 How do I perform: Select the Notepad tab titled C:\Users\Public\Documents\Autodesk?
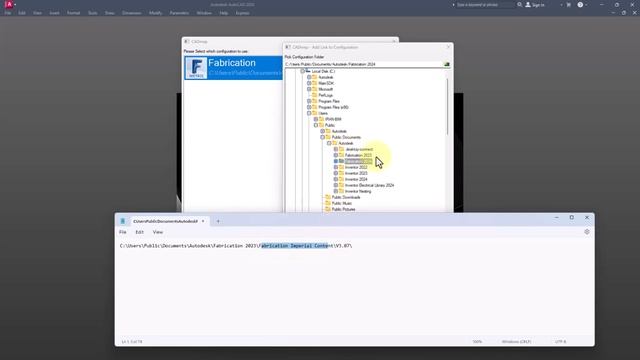165,221
